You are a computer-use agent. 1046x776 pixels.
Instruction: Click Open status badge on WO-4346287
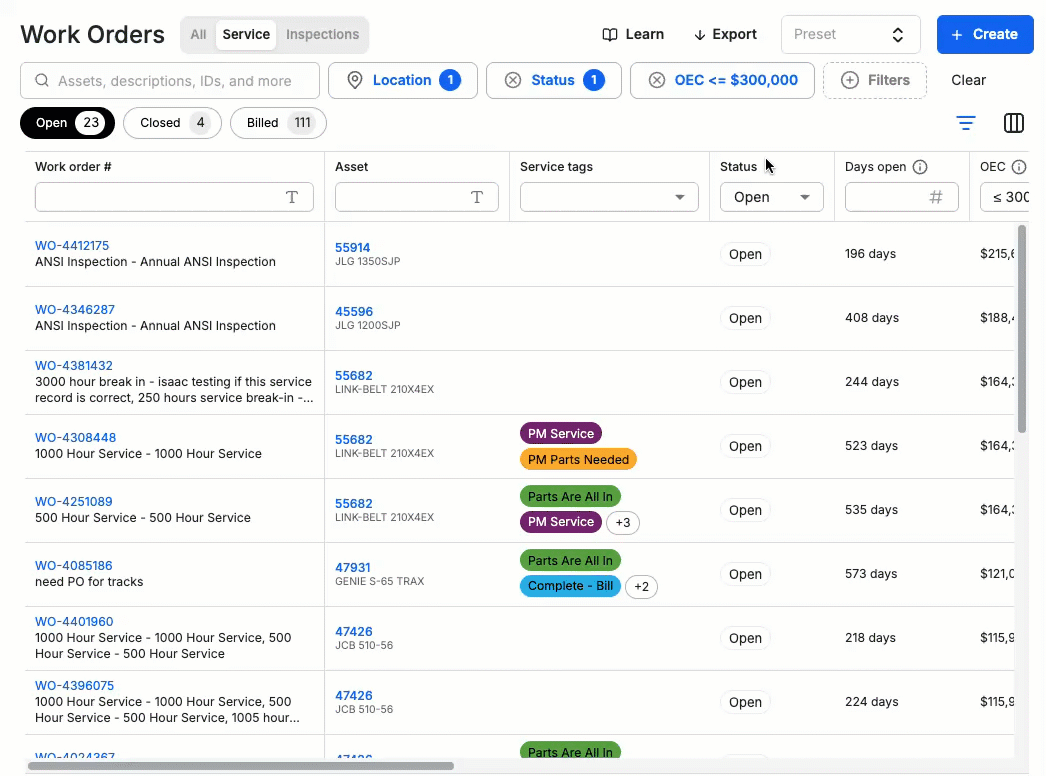pyautogui.click(x=745, y=318)
